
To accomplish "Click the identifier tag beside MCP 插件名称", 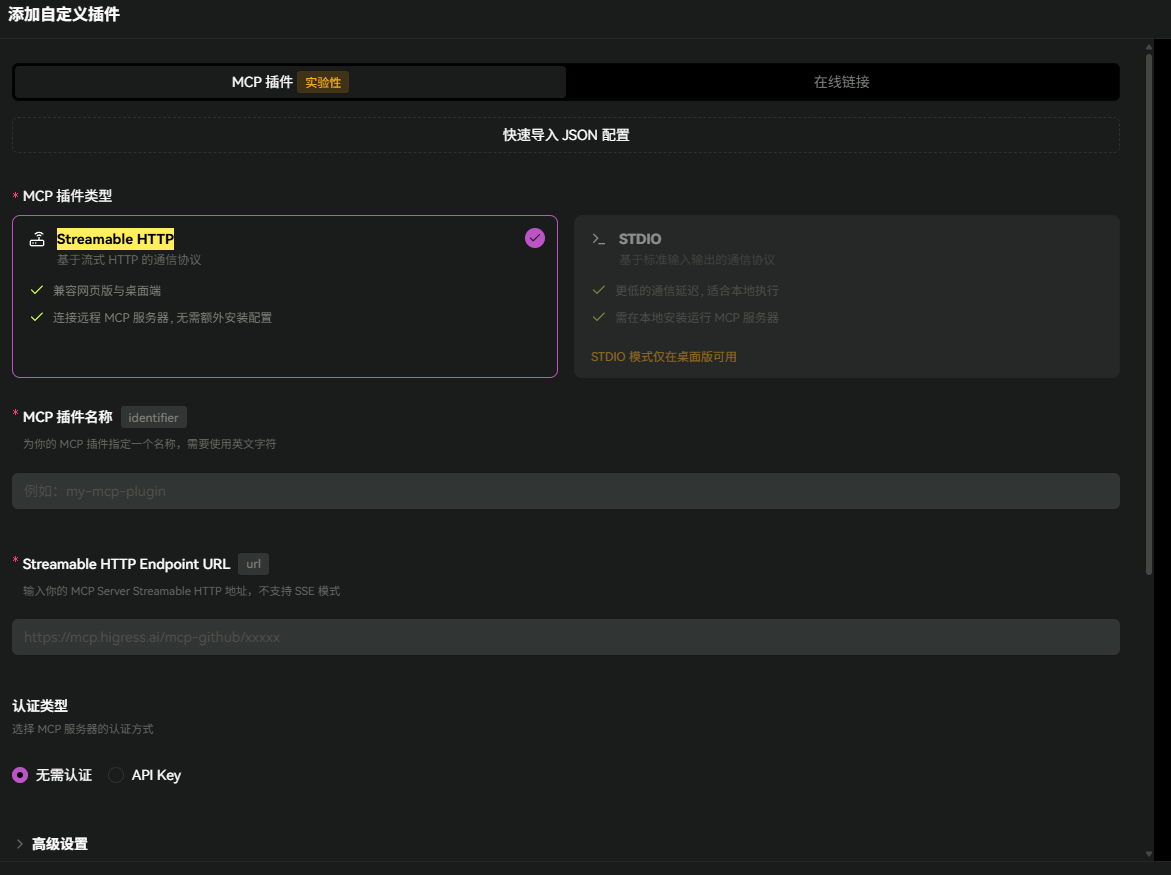I will coord(153,417).
